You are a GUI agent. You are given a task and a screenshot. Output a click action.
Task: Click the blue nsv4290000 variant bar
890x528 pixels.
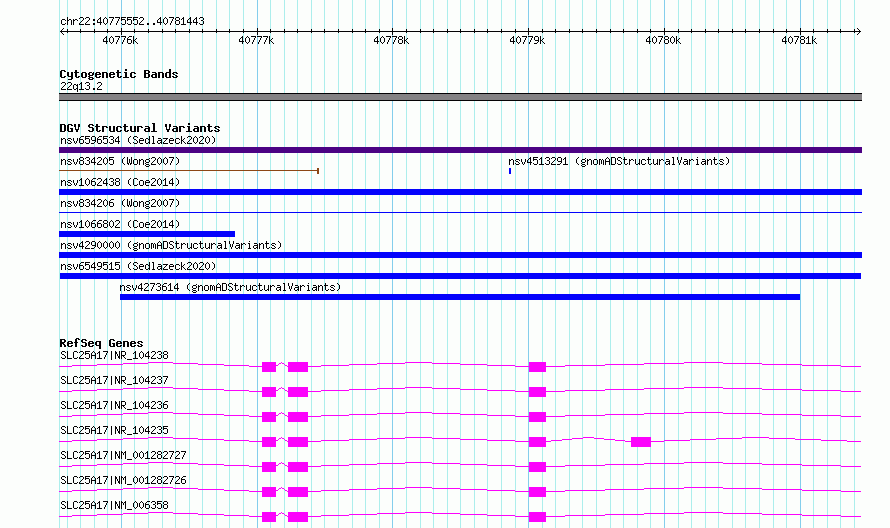[x=460, y=255]
